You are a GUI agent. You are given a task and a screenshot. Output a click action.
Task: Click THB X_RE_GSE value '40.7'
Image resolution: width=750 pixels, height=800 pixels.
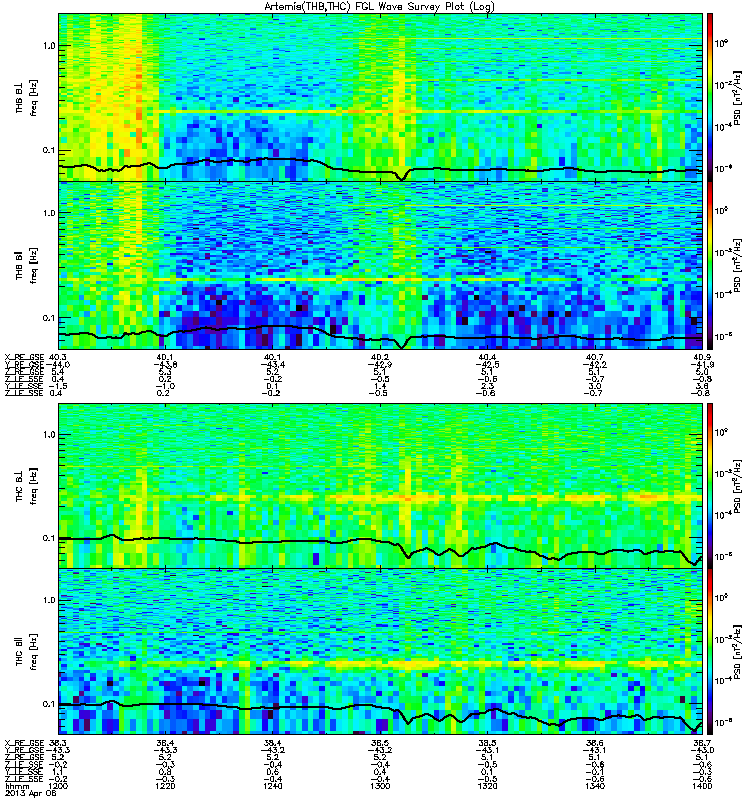coord(594,358)
